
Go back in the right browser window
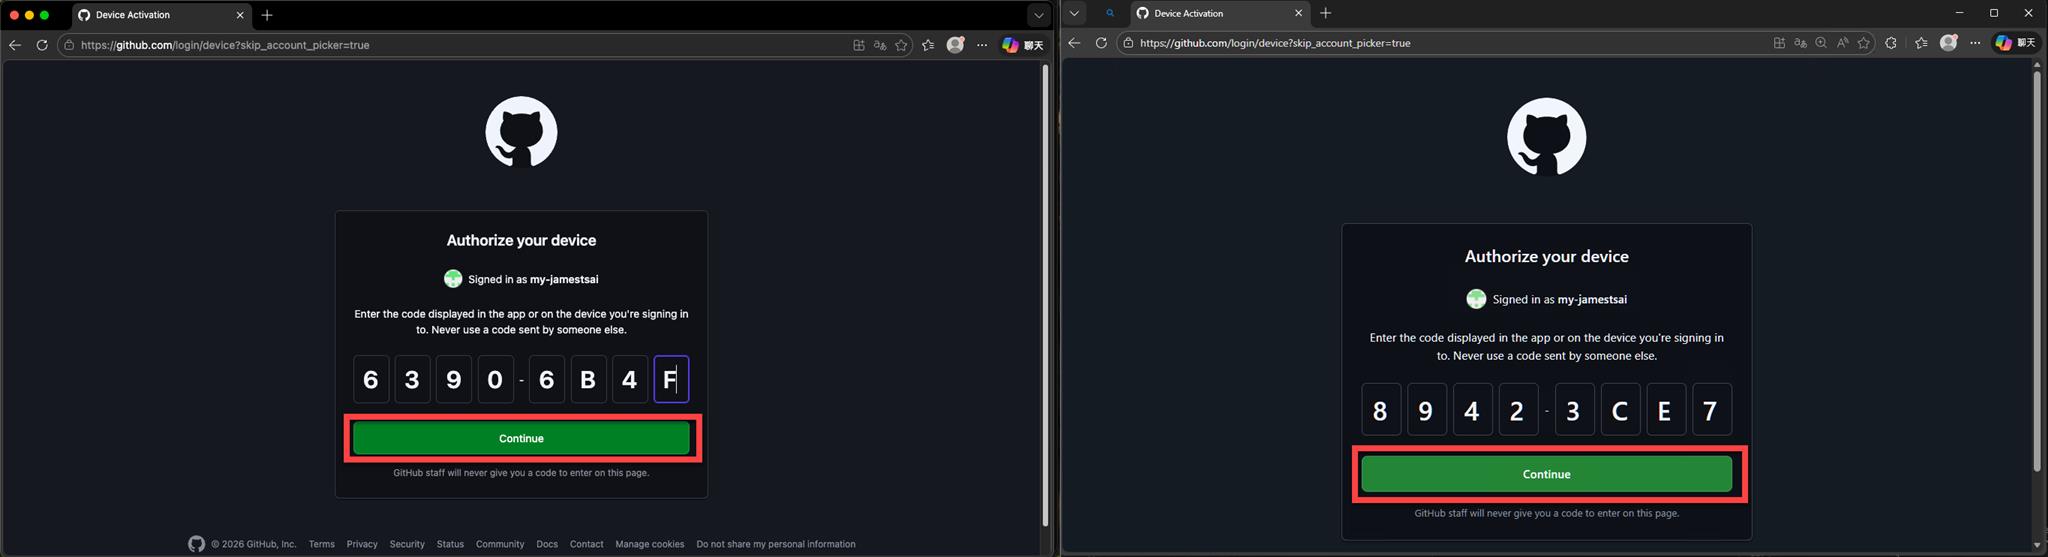click(x=1074, y=43)
